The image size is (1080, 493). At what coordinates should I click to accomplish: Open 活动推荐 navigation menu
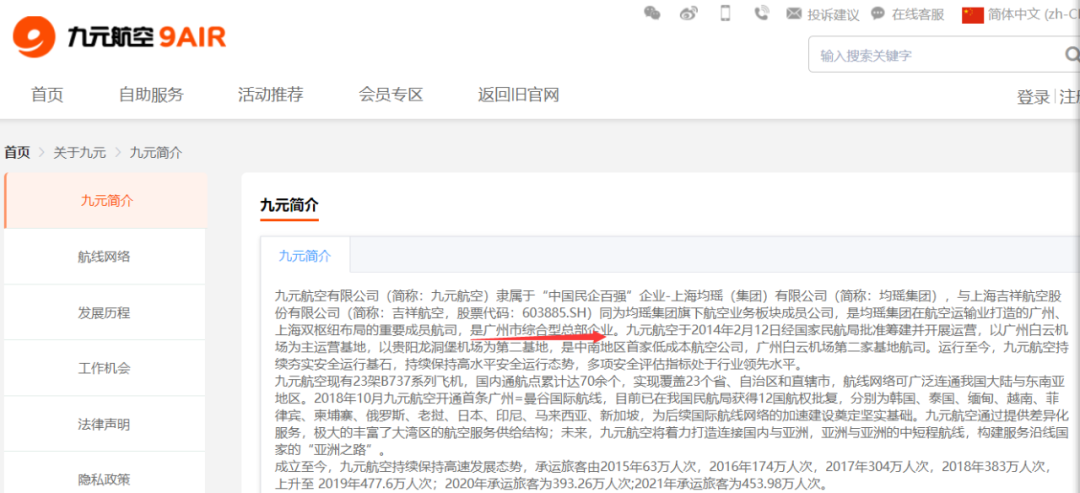270,95
